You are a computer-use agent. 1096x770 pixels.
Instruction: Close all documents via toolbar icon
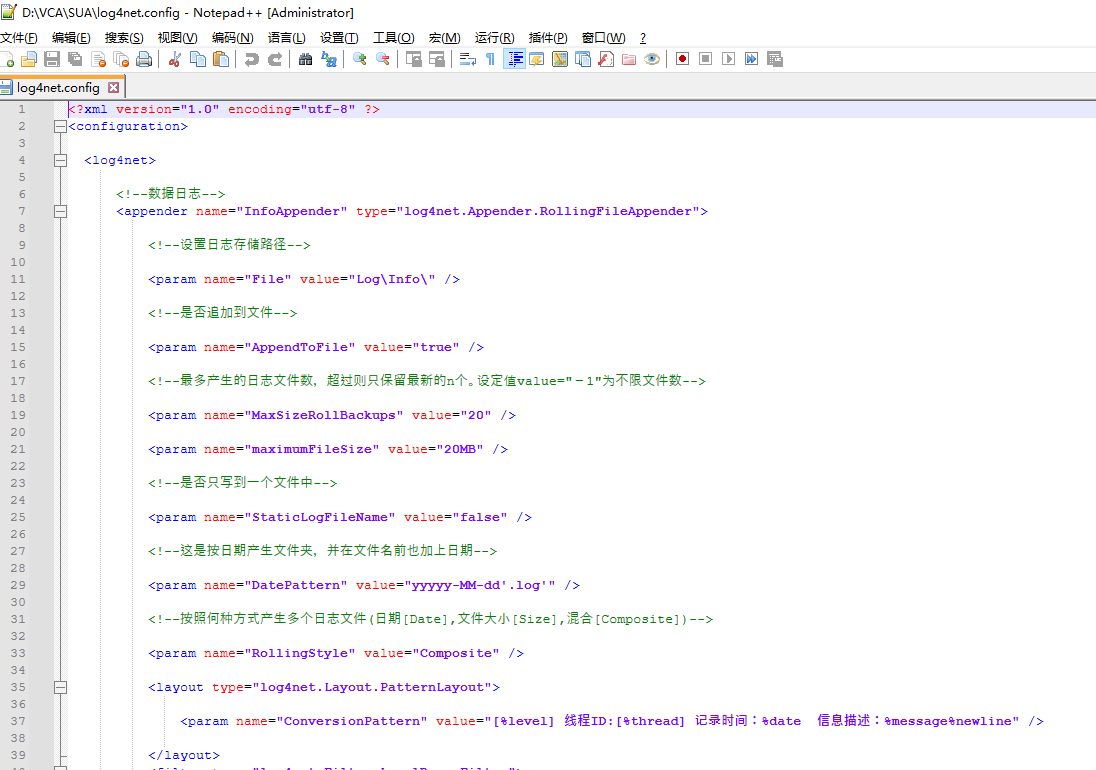tap(121, 59)
